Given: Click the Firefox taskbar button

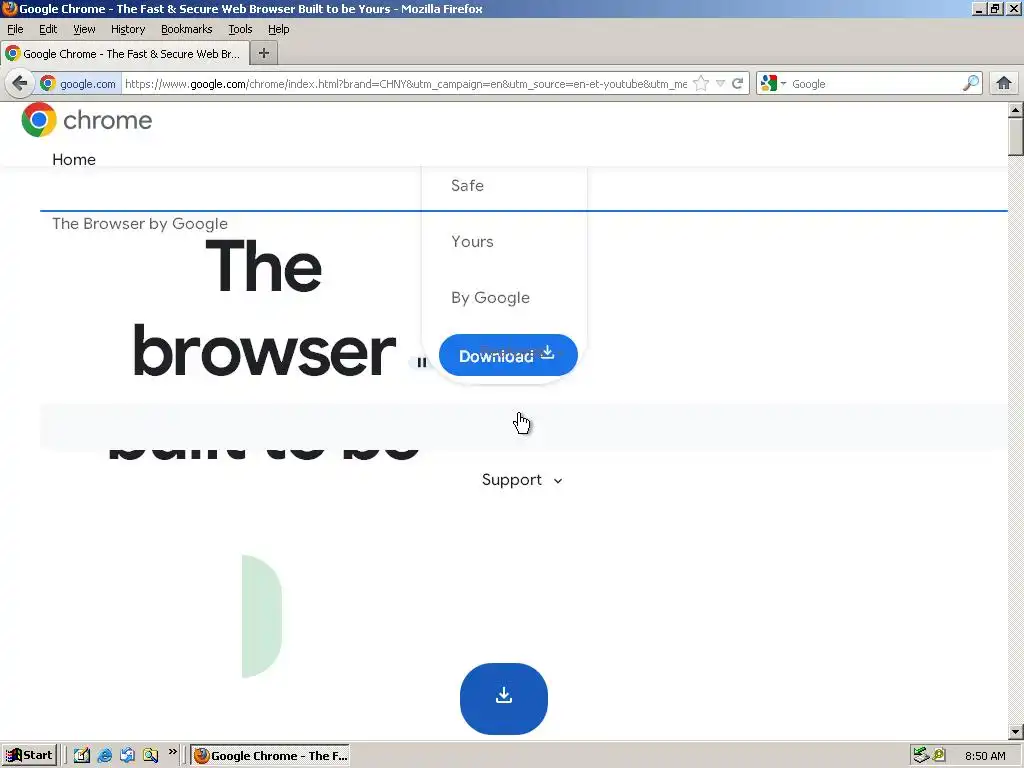Looking at the screenshot, I should (270, 756).
